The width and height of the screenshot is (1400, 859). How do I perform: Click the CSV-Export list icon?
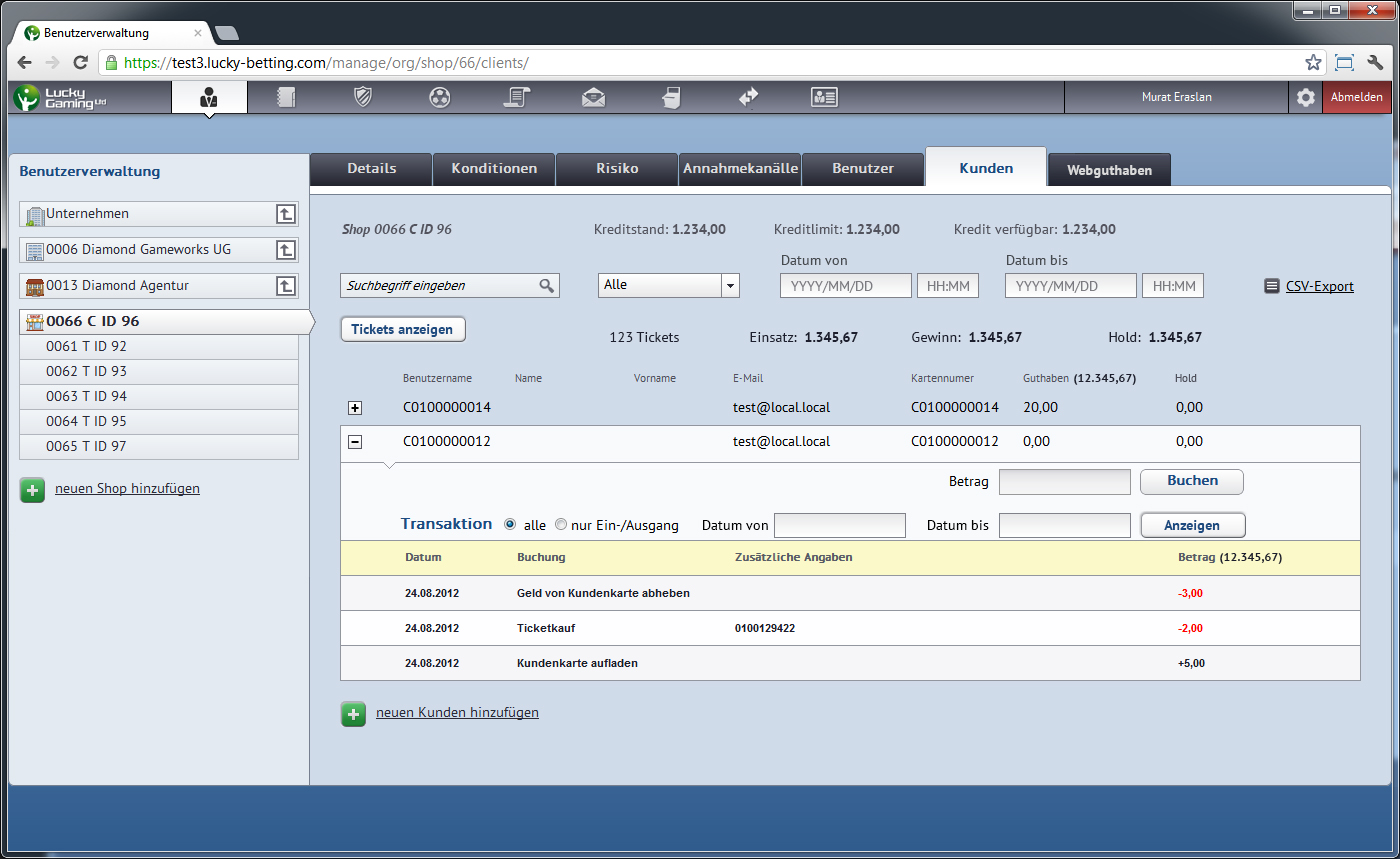pyautogui.click(x=1272, y=286)
